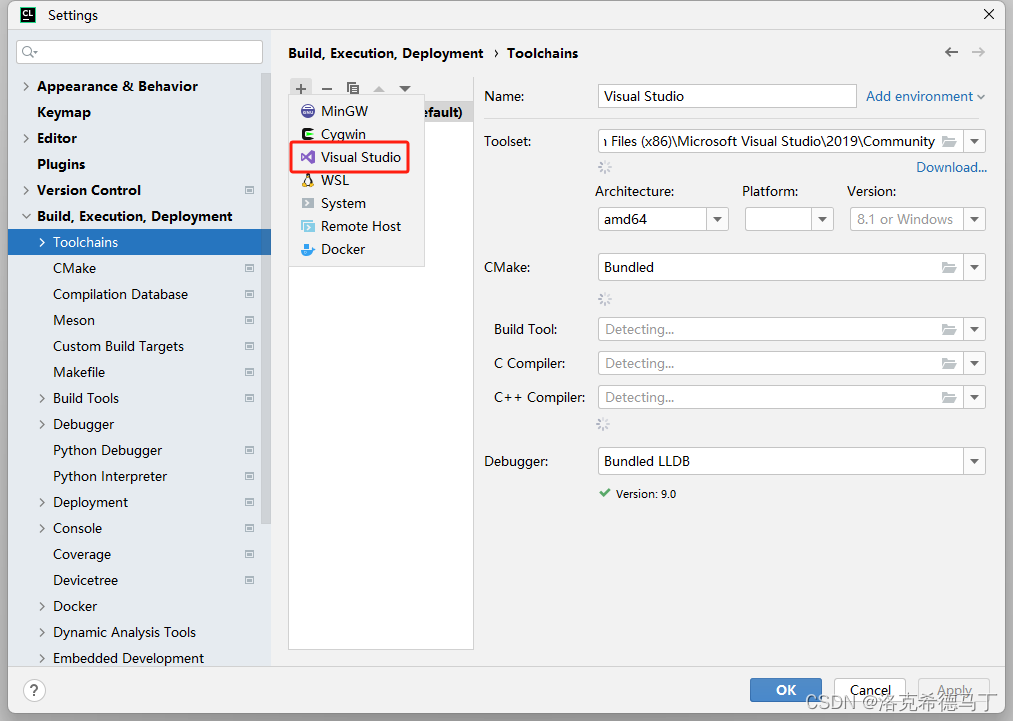Click the Name field containing Visual Studio
The image size is (1013, 721).
pos(727,96)
